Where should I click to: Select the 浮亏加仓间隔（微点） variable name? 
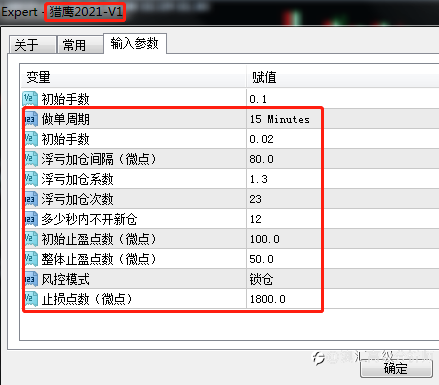tap(99, 159)
